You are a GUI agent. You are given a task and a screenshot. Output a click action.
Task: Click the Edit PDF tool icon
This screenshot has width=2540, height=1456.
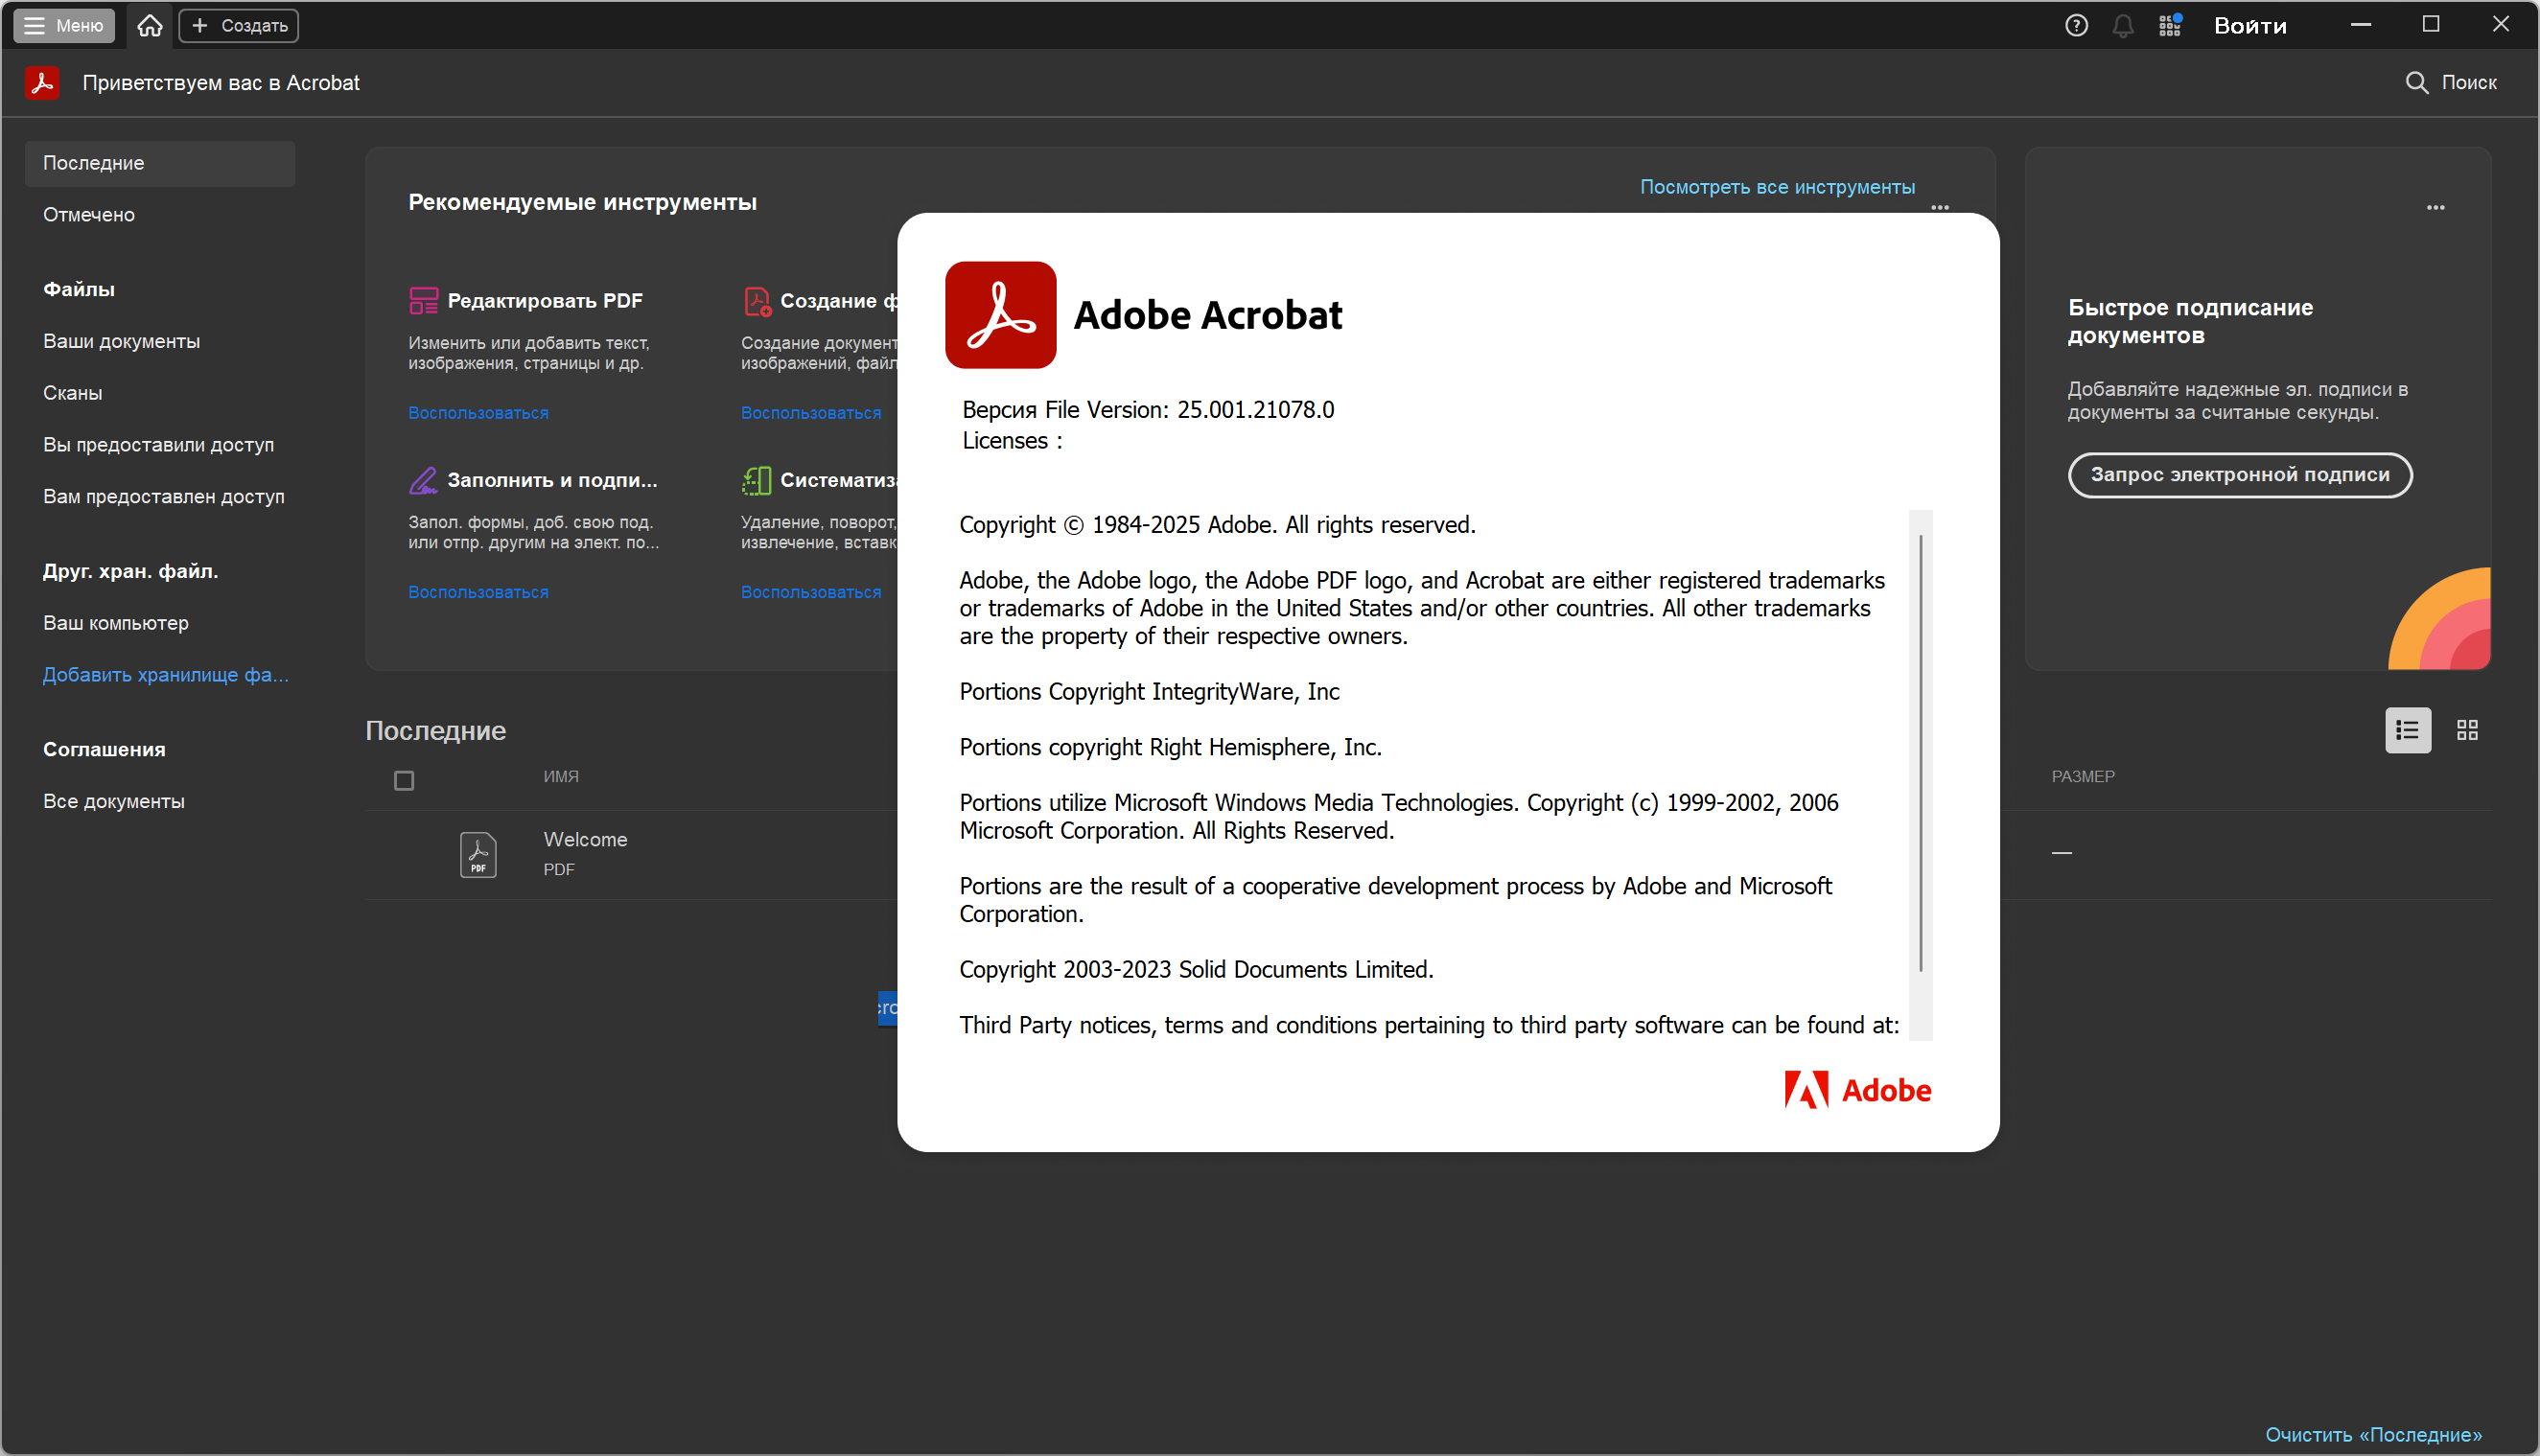[423, 300]
